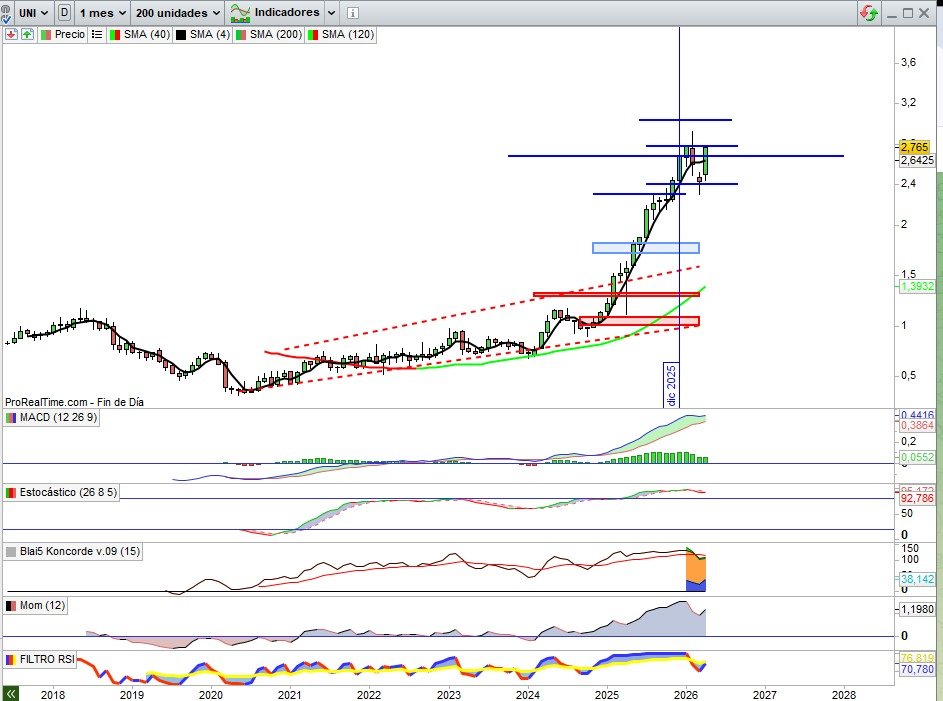Click the Koncorde gray label icon

click(11, 552)
